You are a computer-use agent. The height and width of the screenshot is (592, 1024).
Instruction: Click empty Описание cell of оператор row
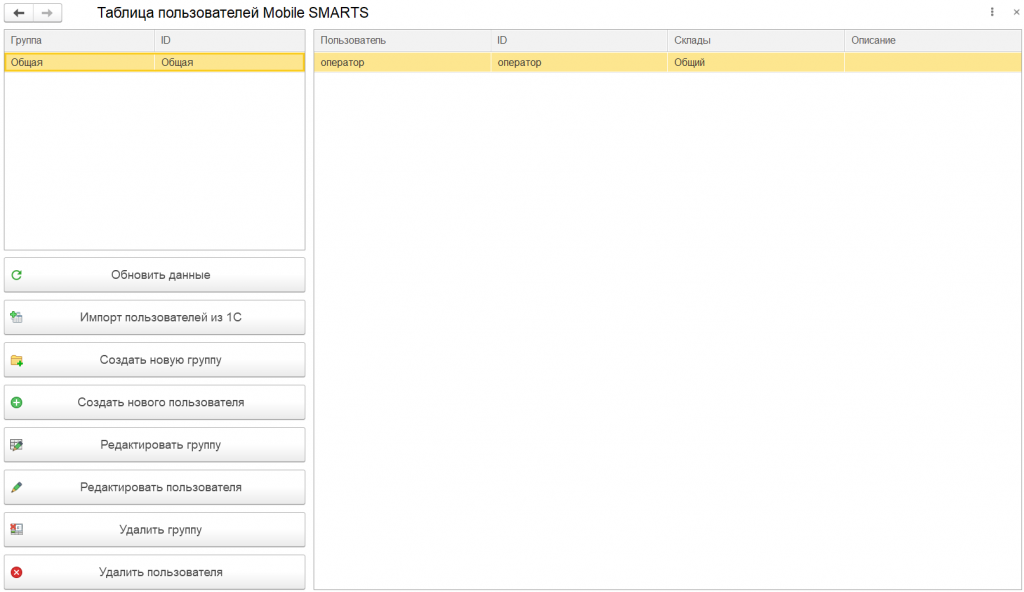[x=933, y=63]
